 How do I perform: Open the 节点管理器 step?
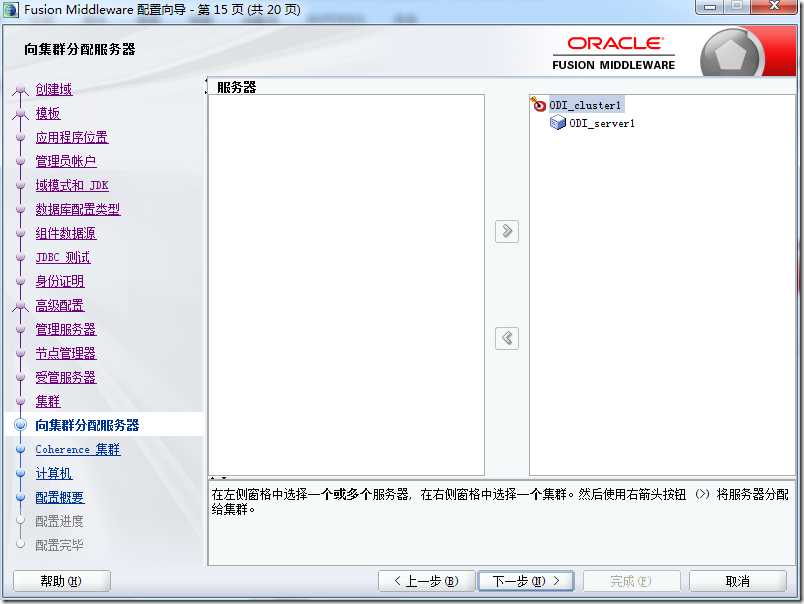click(66, 353)
